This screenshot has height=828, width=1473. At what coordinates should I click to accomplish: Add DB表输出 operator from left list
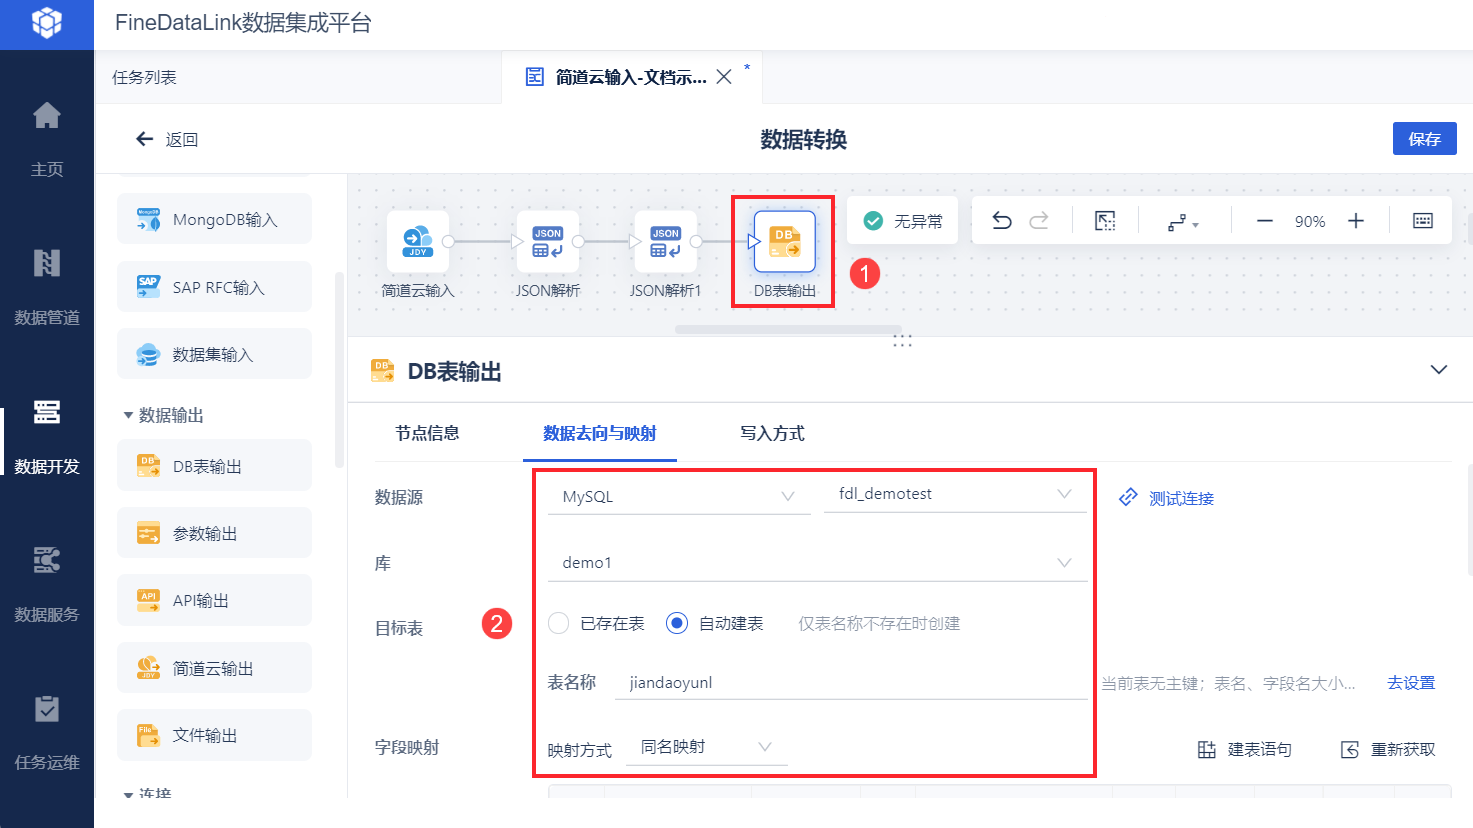click(214, 466)
